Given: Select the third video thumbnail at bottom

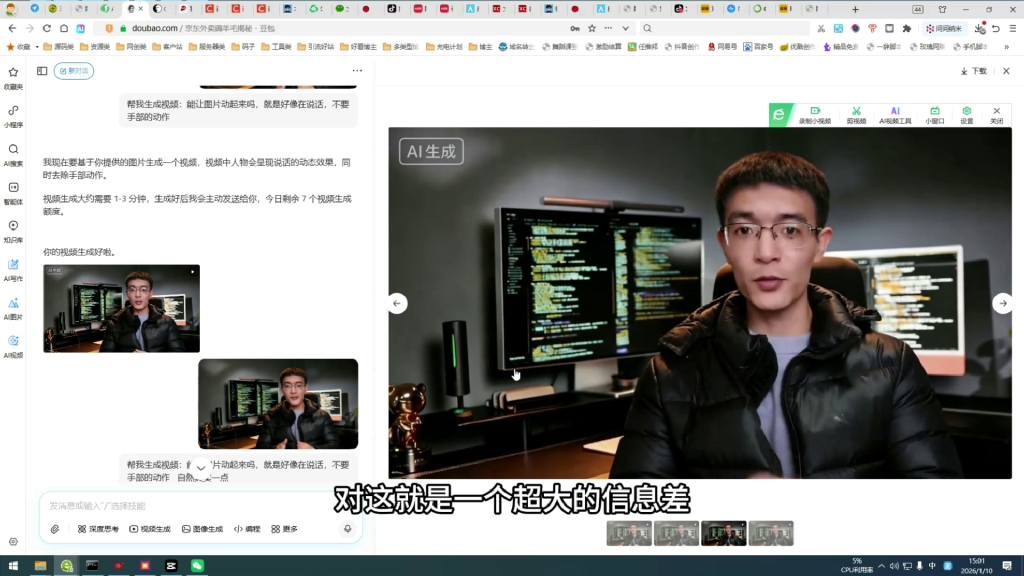Looking at the screenshot, I should 724,533.
